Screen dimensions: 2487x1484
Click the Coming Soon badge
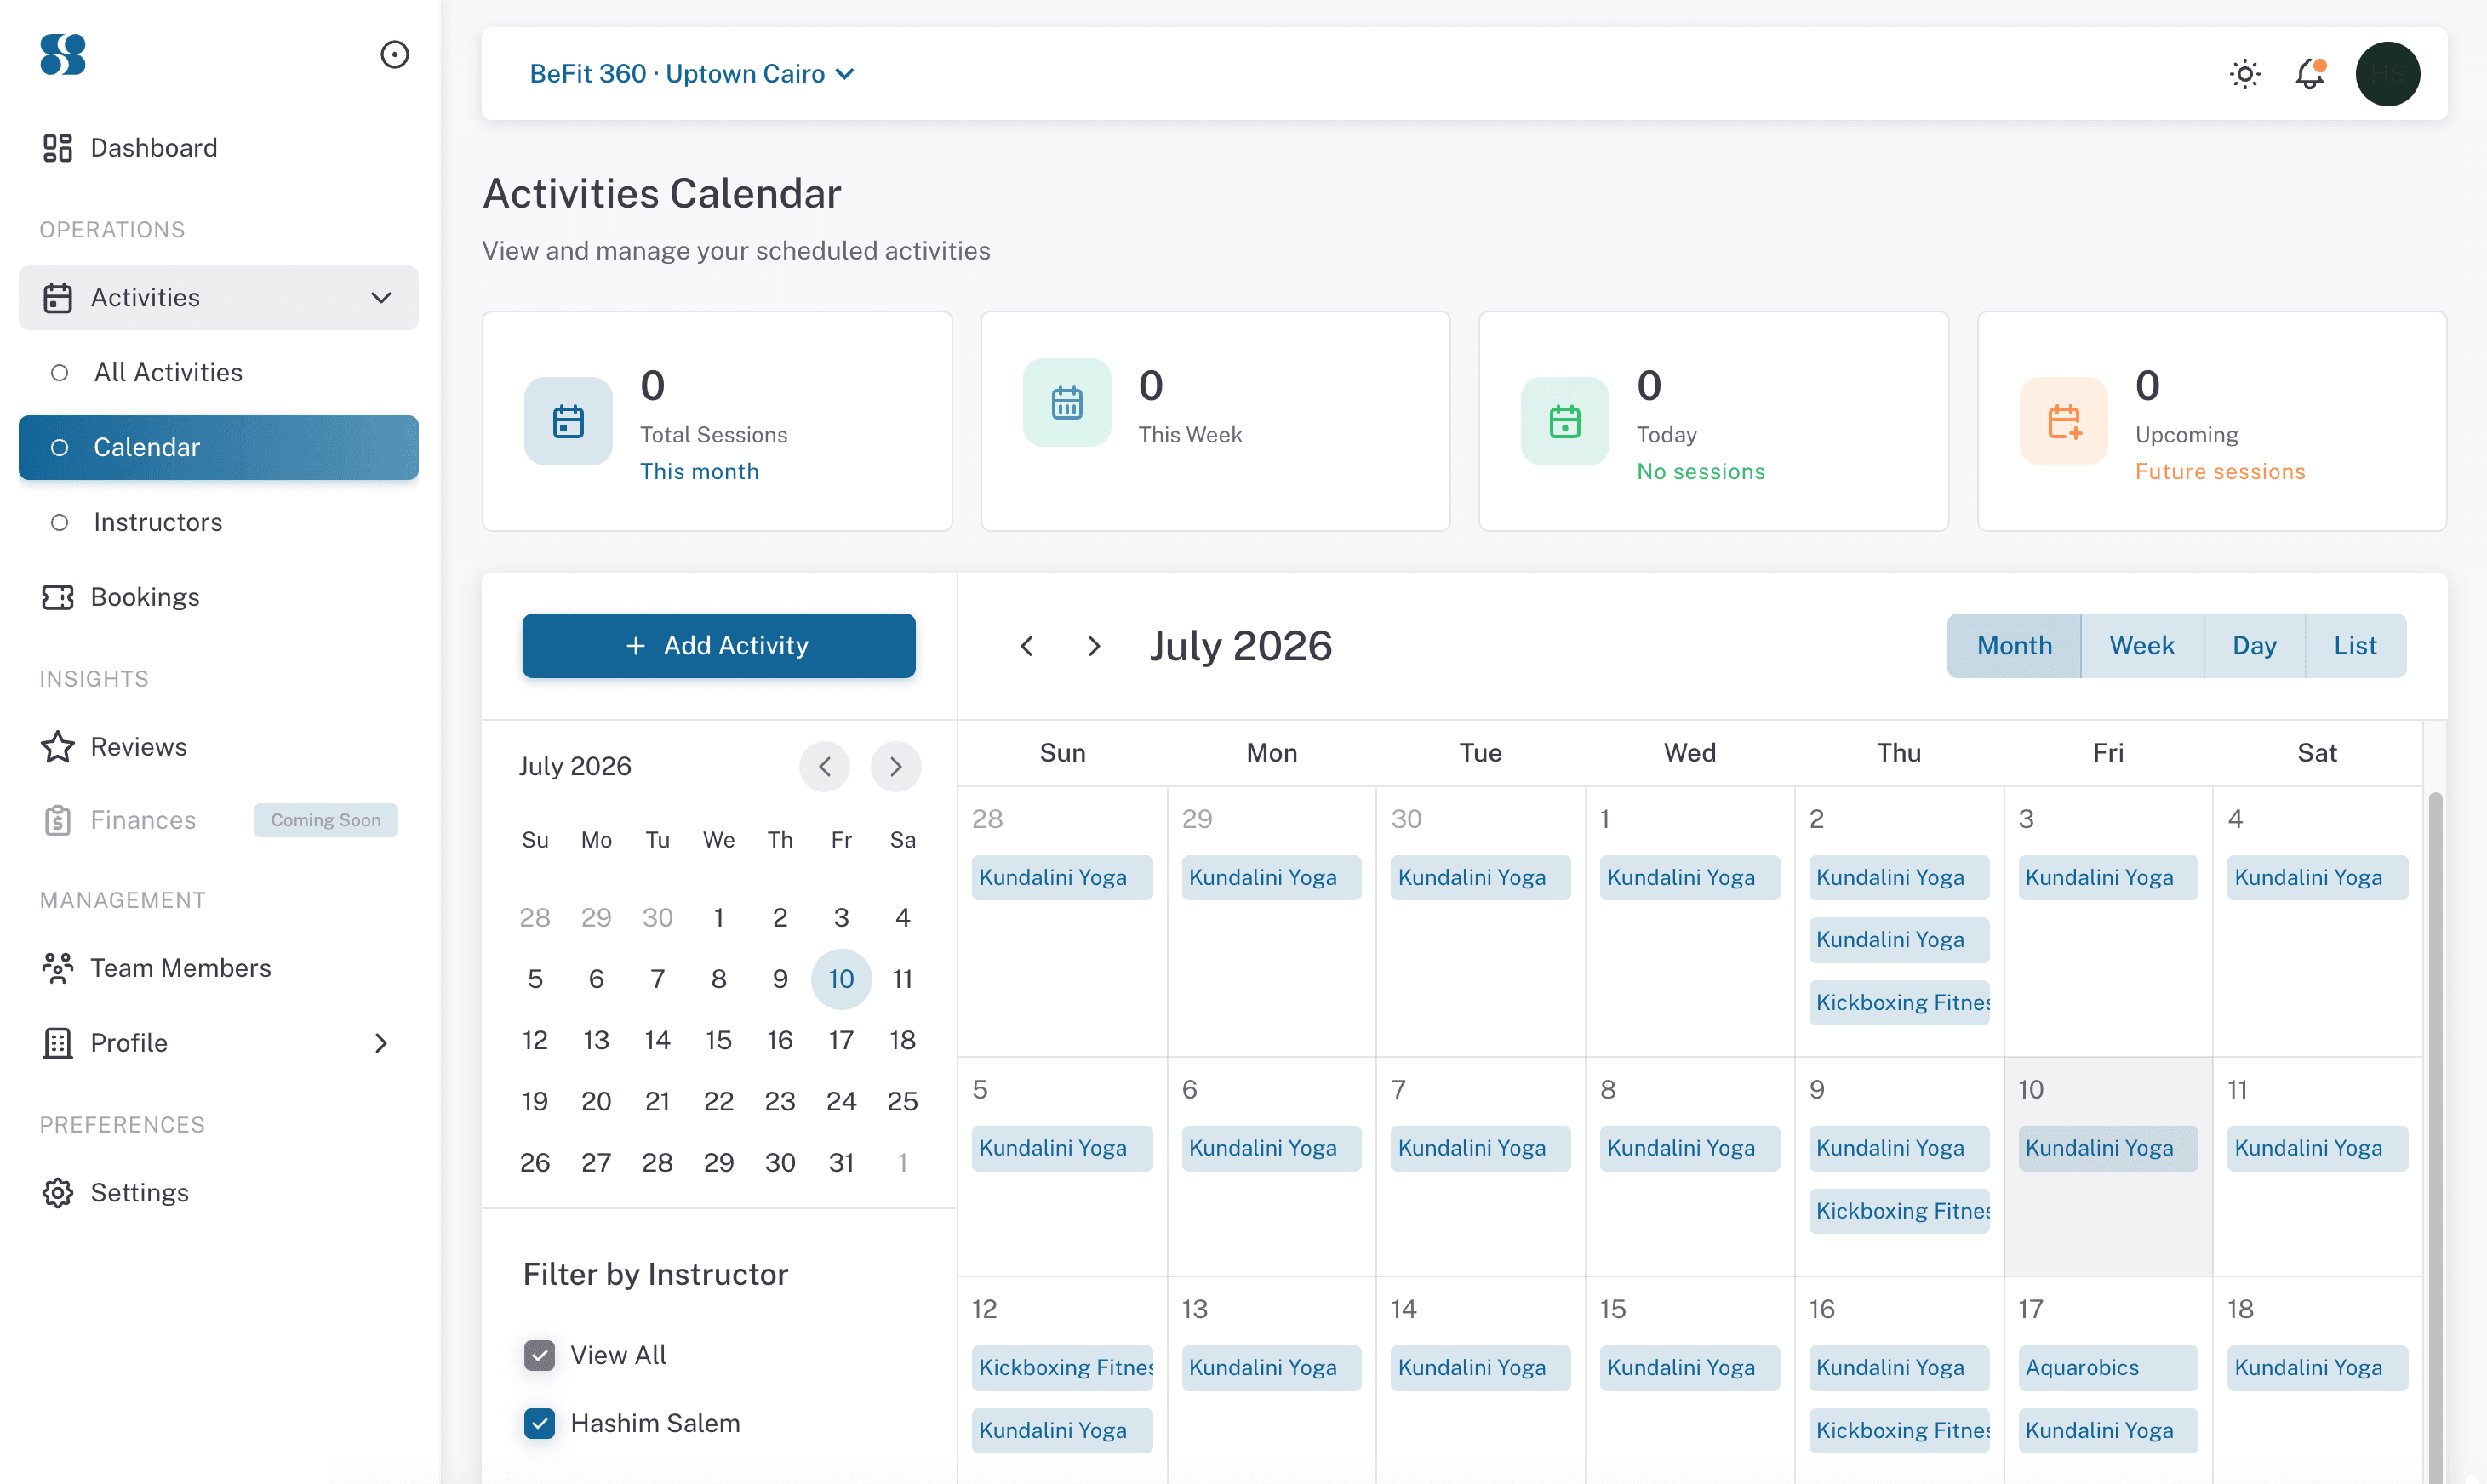tap(325, 820)
